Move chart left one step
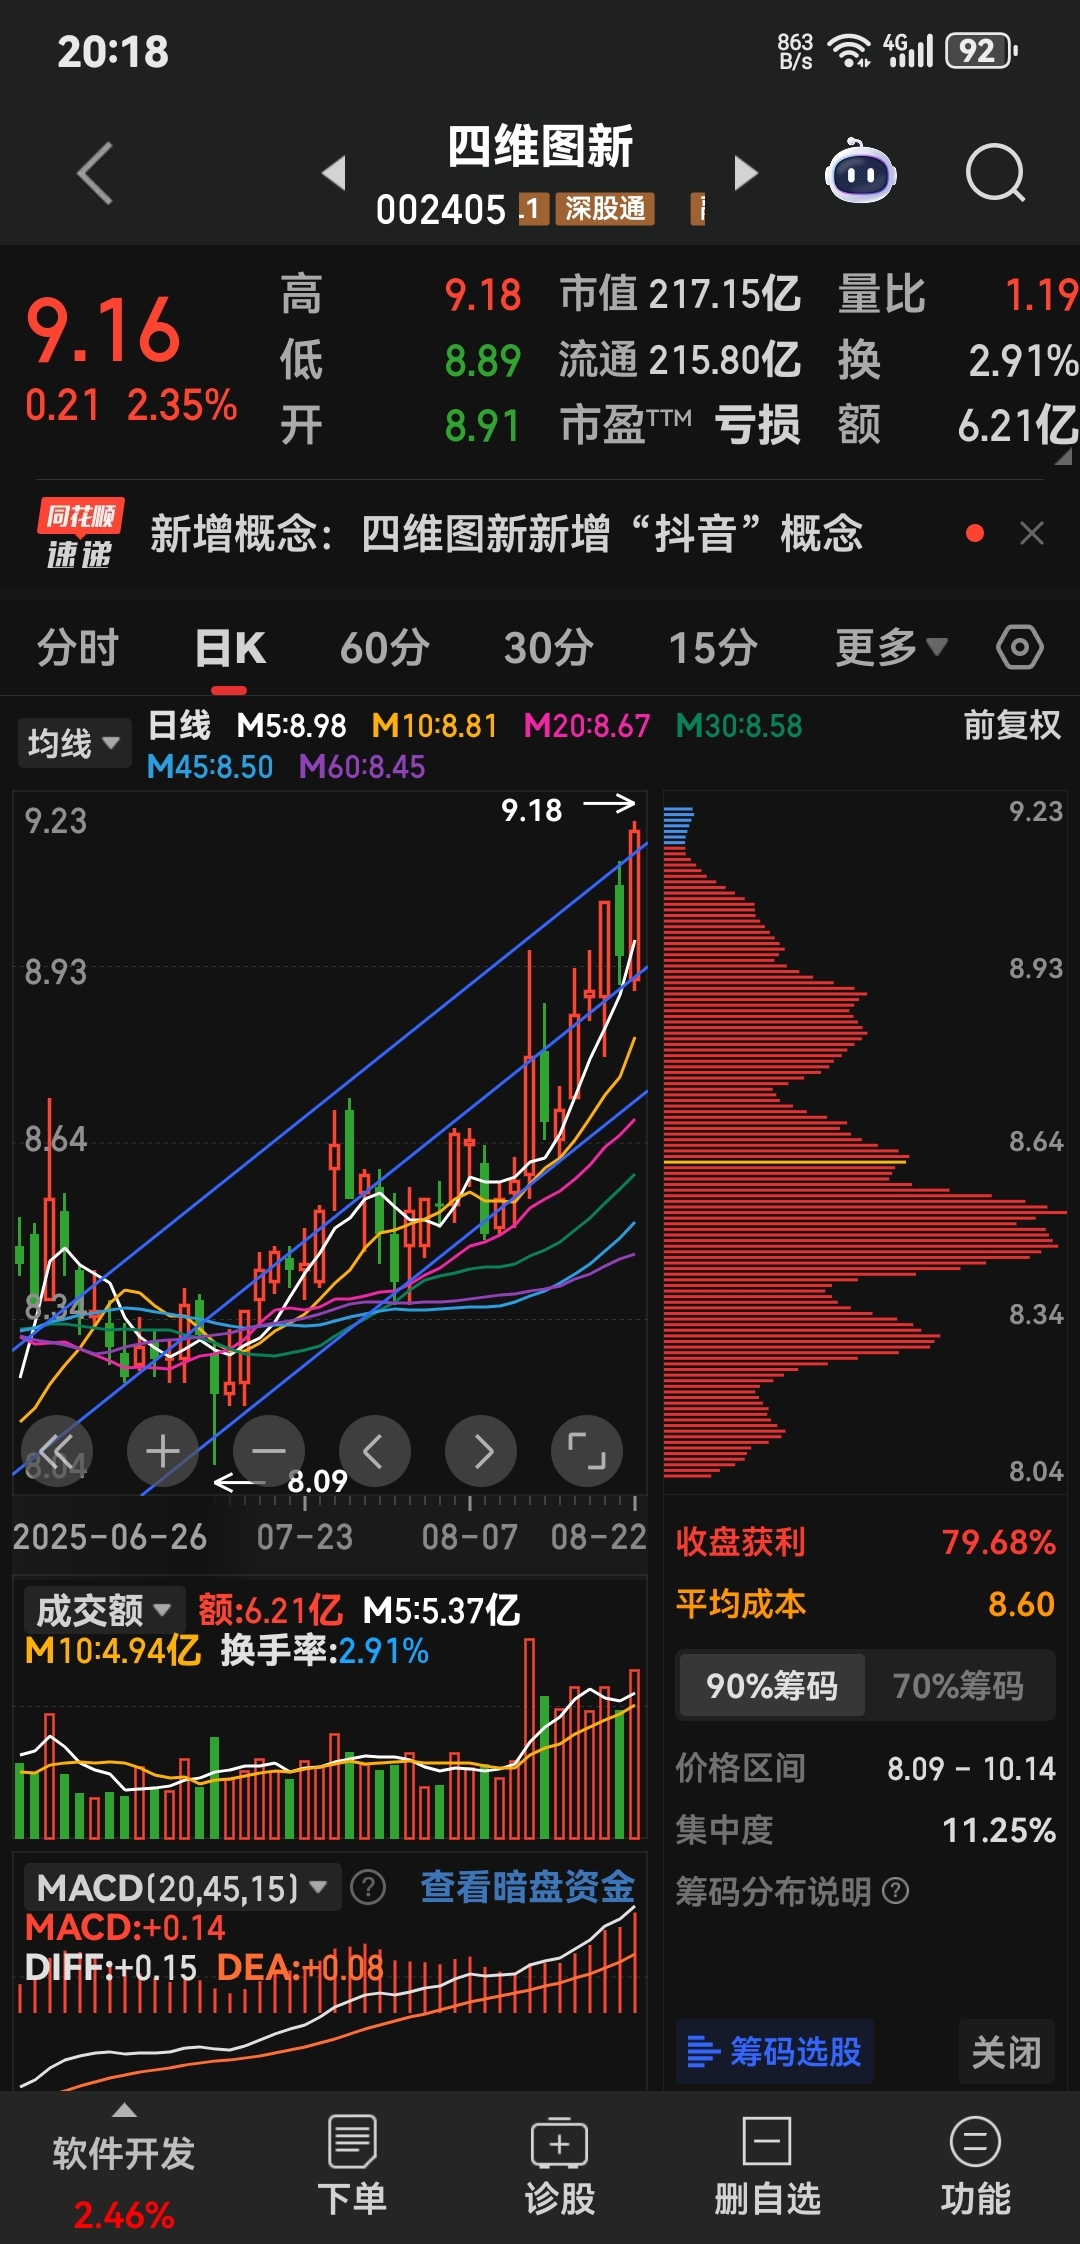 coord(375,1451)
